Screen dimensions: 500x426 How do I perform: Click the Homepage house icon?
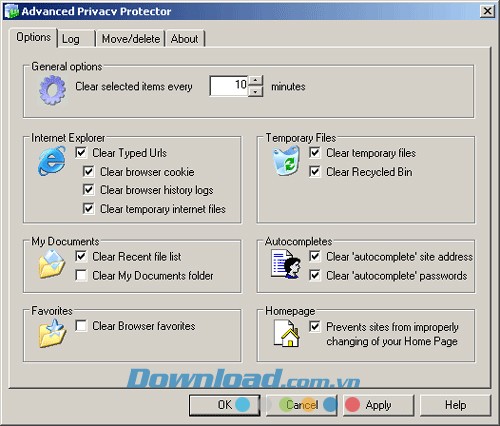coord(286,333)
